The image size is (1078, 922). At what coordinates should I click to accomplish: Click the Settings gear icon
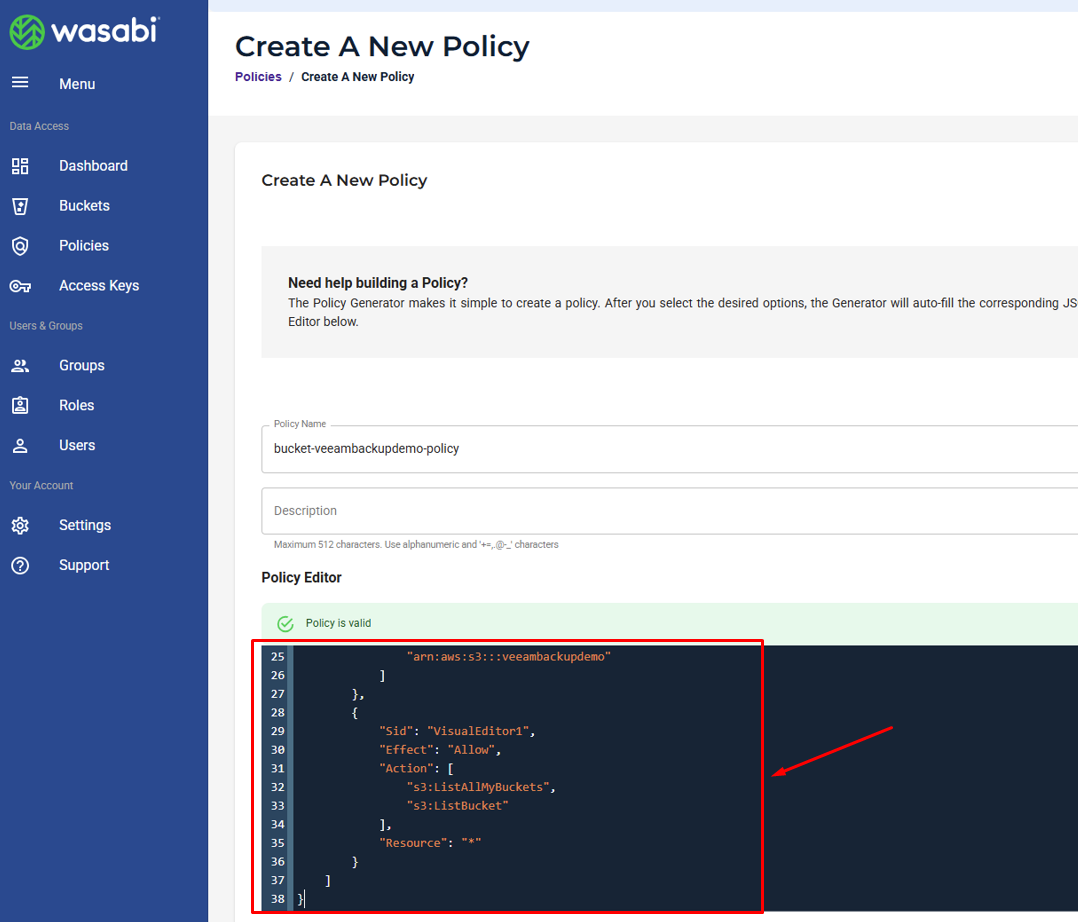[x=20, y=525]
